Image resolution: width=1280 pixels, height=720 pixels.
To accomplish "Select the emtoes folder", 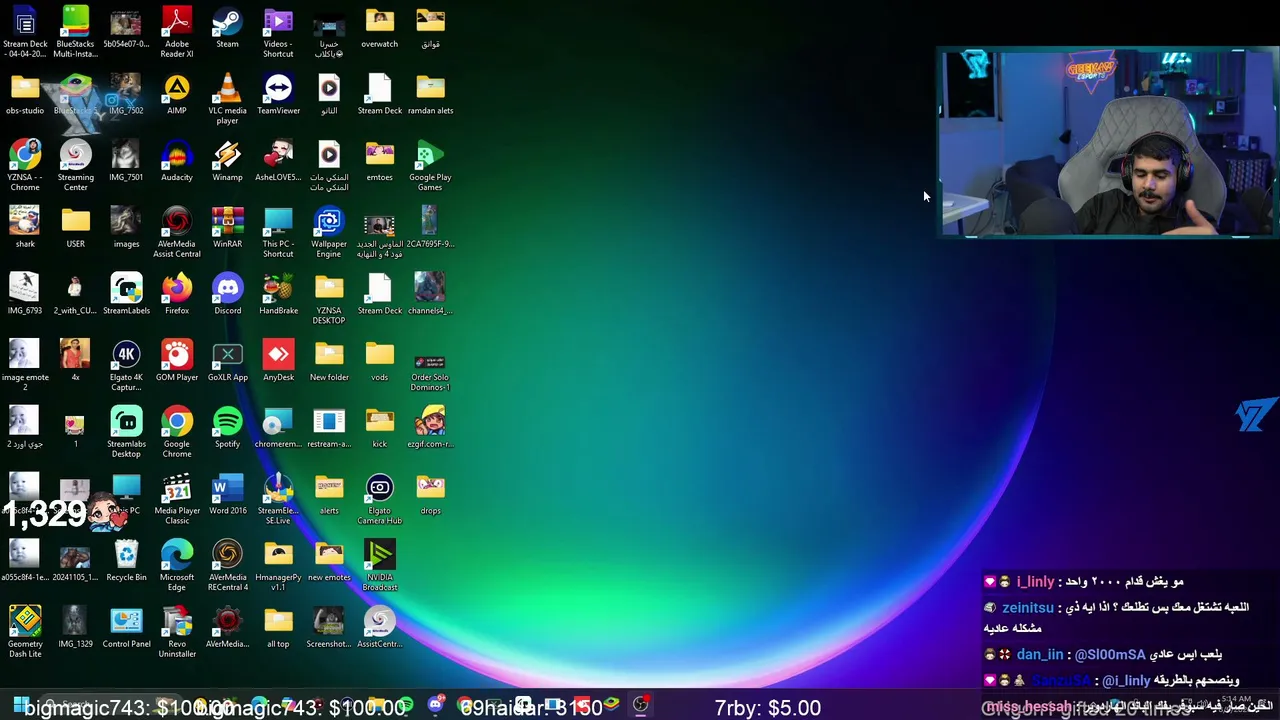I will pos(380,161).
